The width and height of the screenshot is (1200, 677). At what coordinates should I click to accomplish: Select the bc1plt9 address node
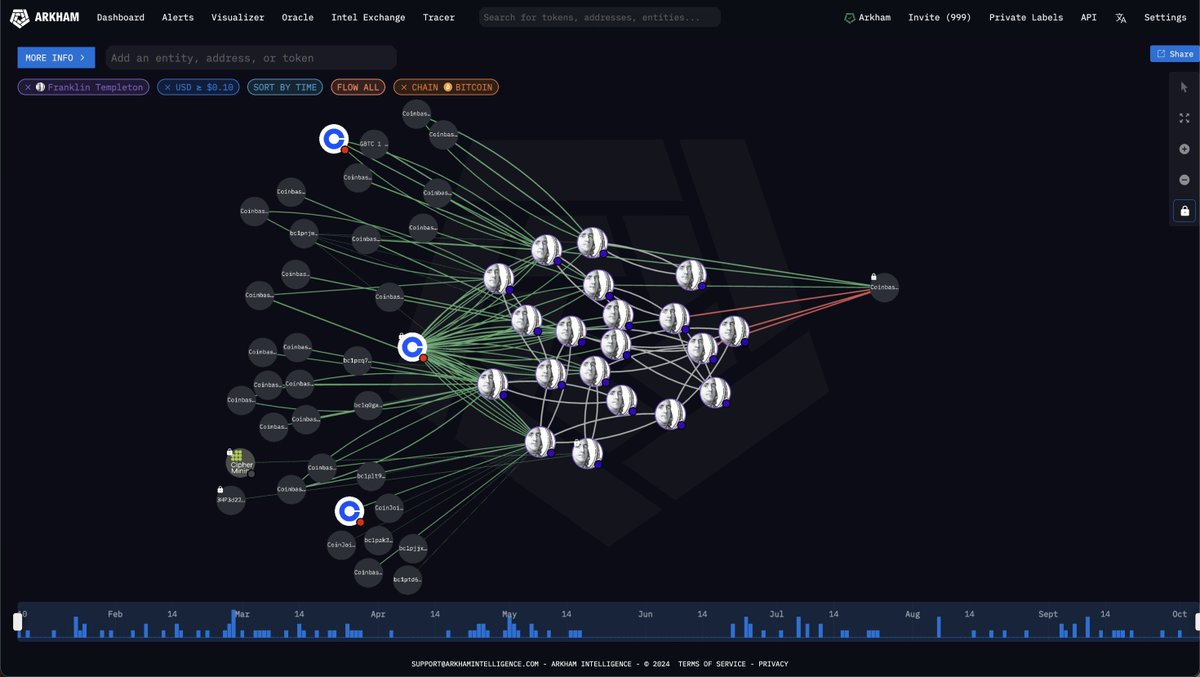point(371,476)
